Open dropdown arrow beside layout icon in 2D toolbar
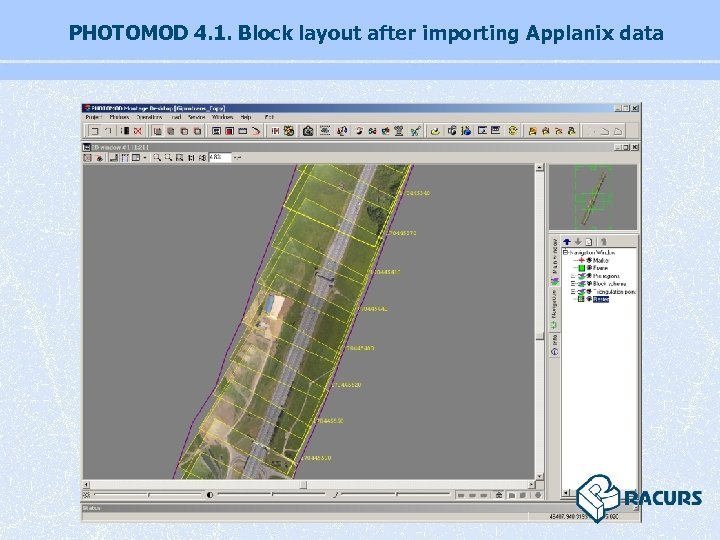 [x=145, y=158]
